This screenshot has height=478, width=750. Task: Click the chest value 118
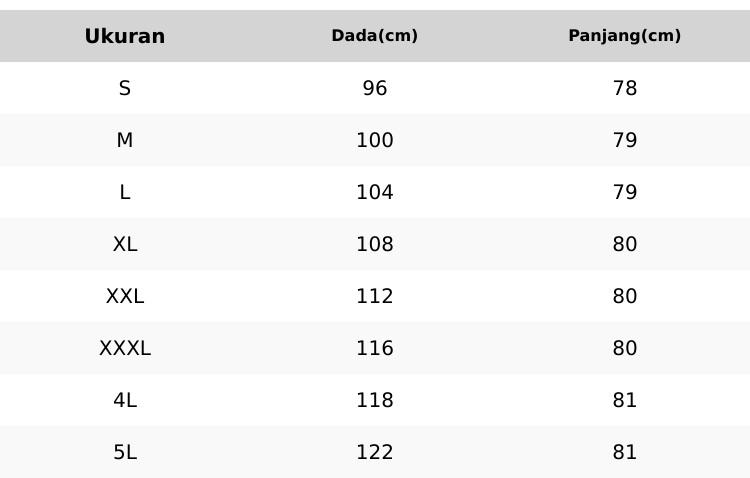[x=375, y=401]
